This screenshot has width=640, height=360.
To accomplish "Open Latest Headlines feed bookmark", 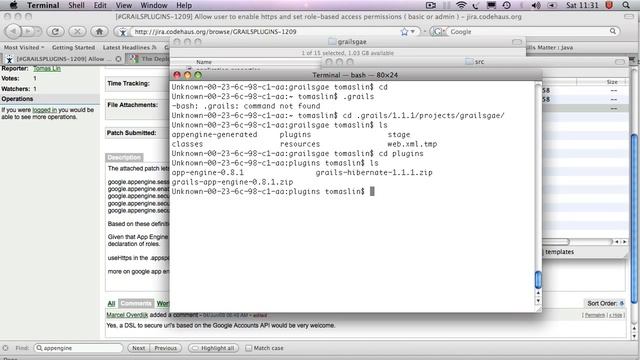I will click(x=129, y=47).
